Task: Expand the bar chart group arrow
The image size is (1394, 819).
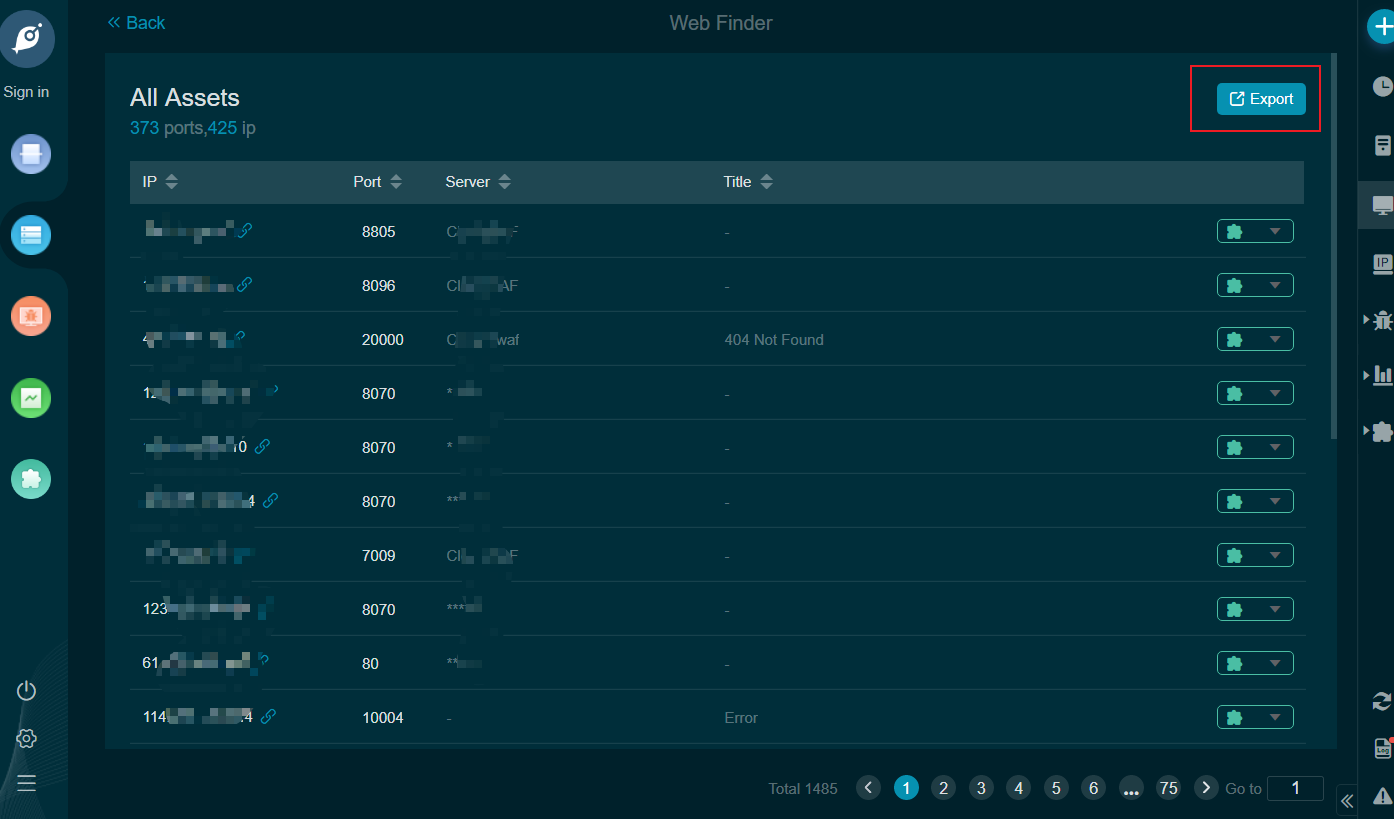Action: [1366, 375]
